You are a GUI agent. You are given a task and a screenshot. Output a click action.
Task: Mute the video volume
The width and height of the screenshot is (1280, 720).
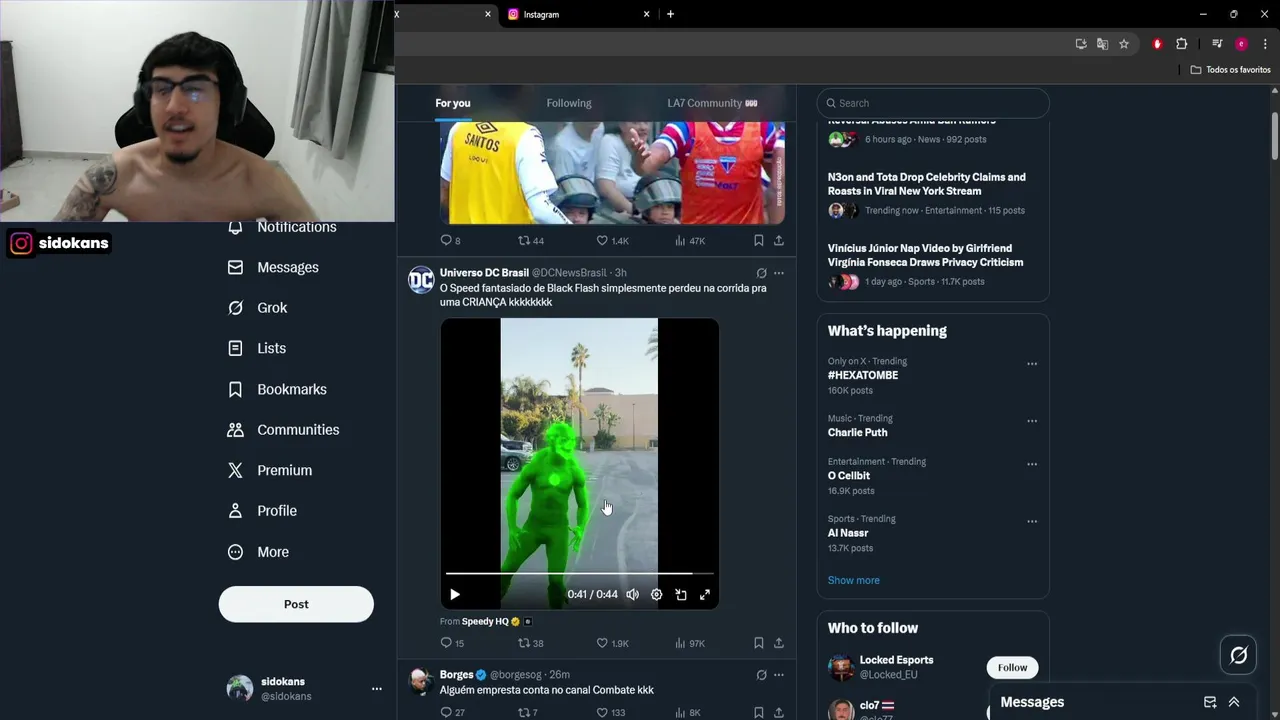coord(632,594)
